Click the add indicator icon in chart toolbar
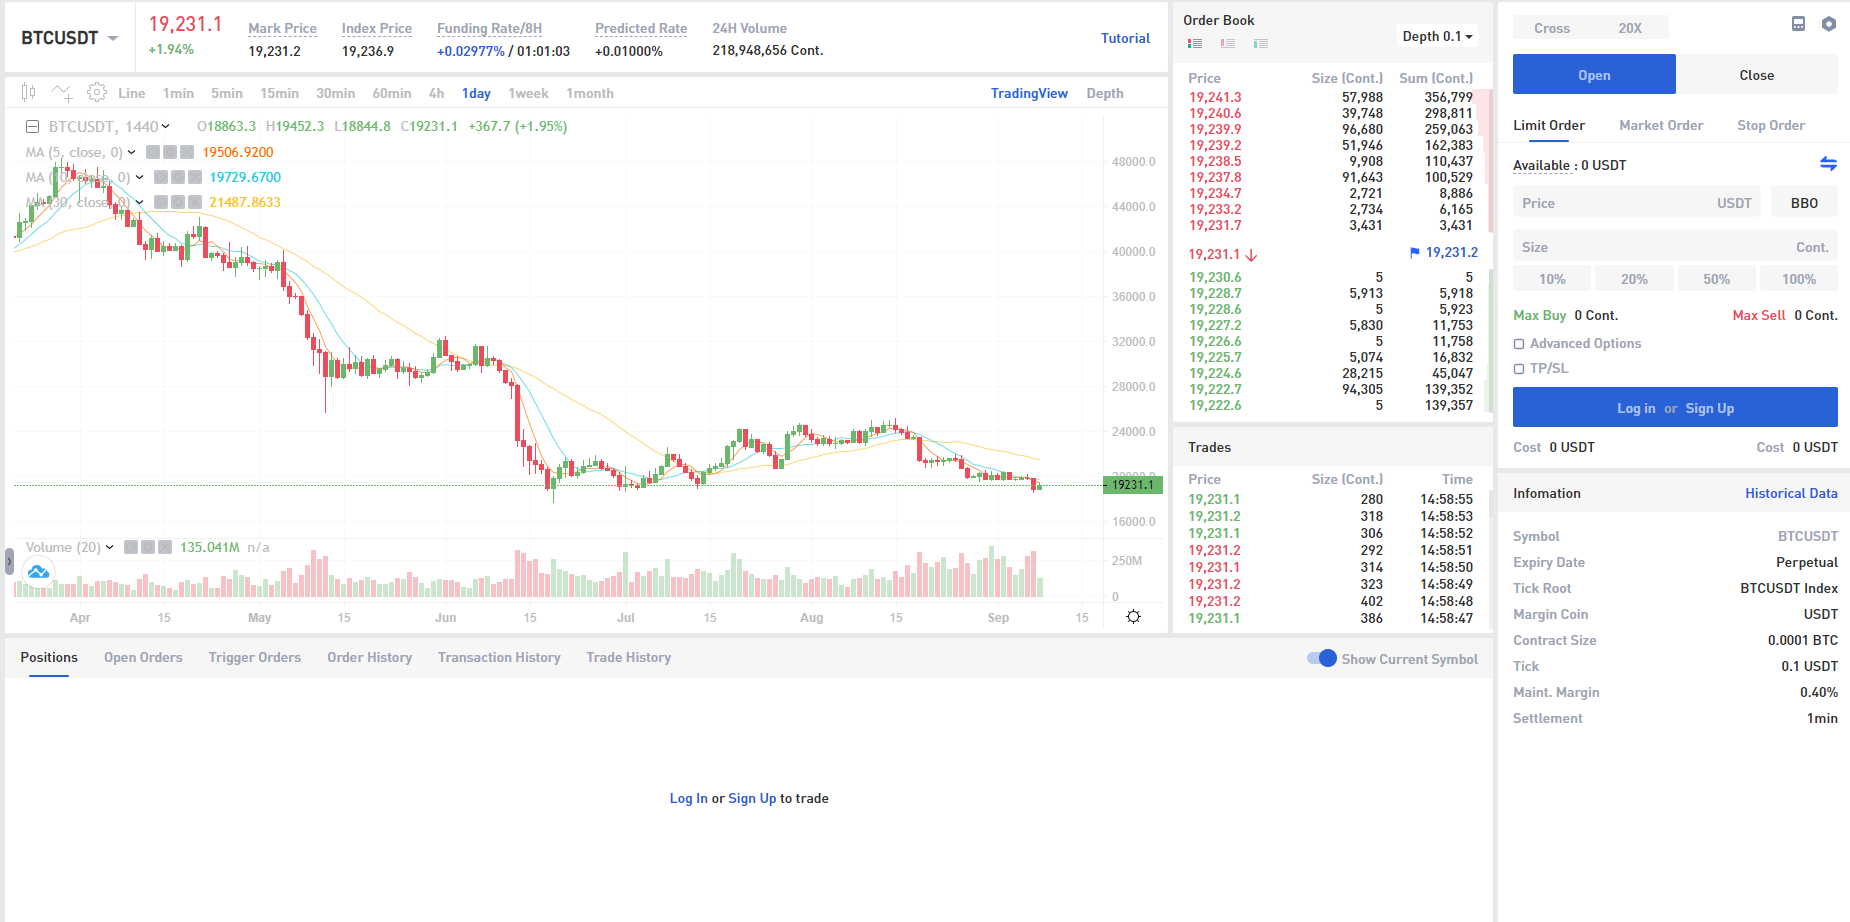 pyautogui.click(x=62, y=93)
